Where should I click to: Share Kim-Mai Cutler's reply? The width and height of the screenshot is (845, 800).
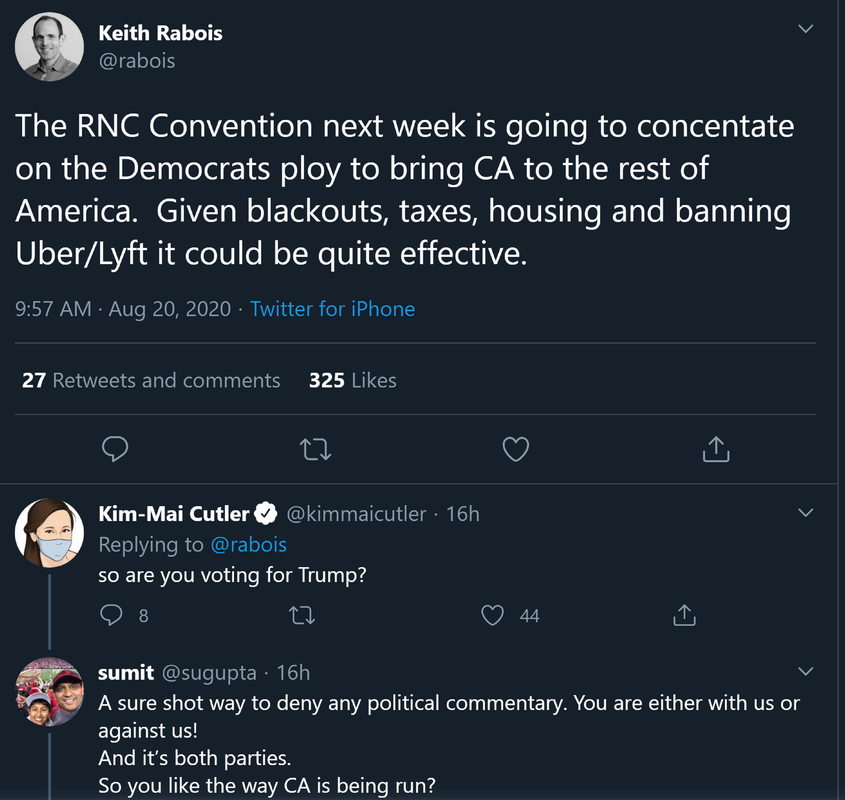[x=684, y=615]
